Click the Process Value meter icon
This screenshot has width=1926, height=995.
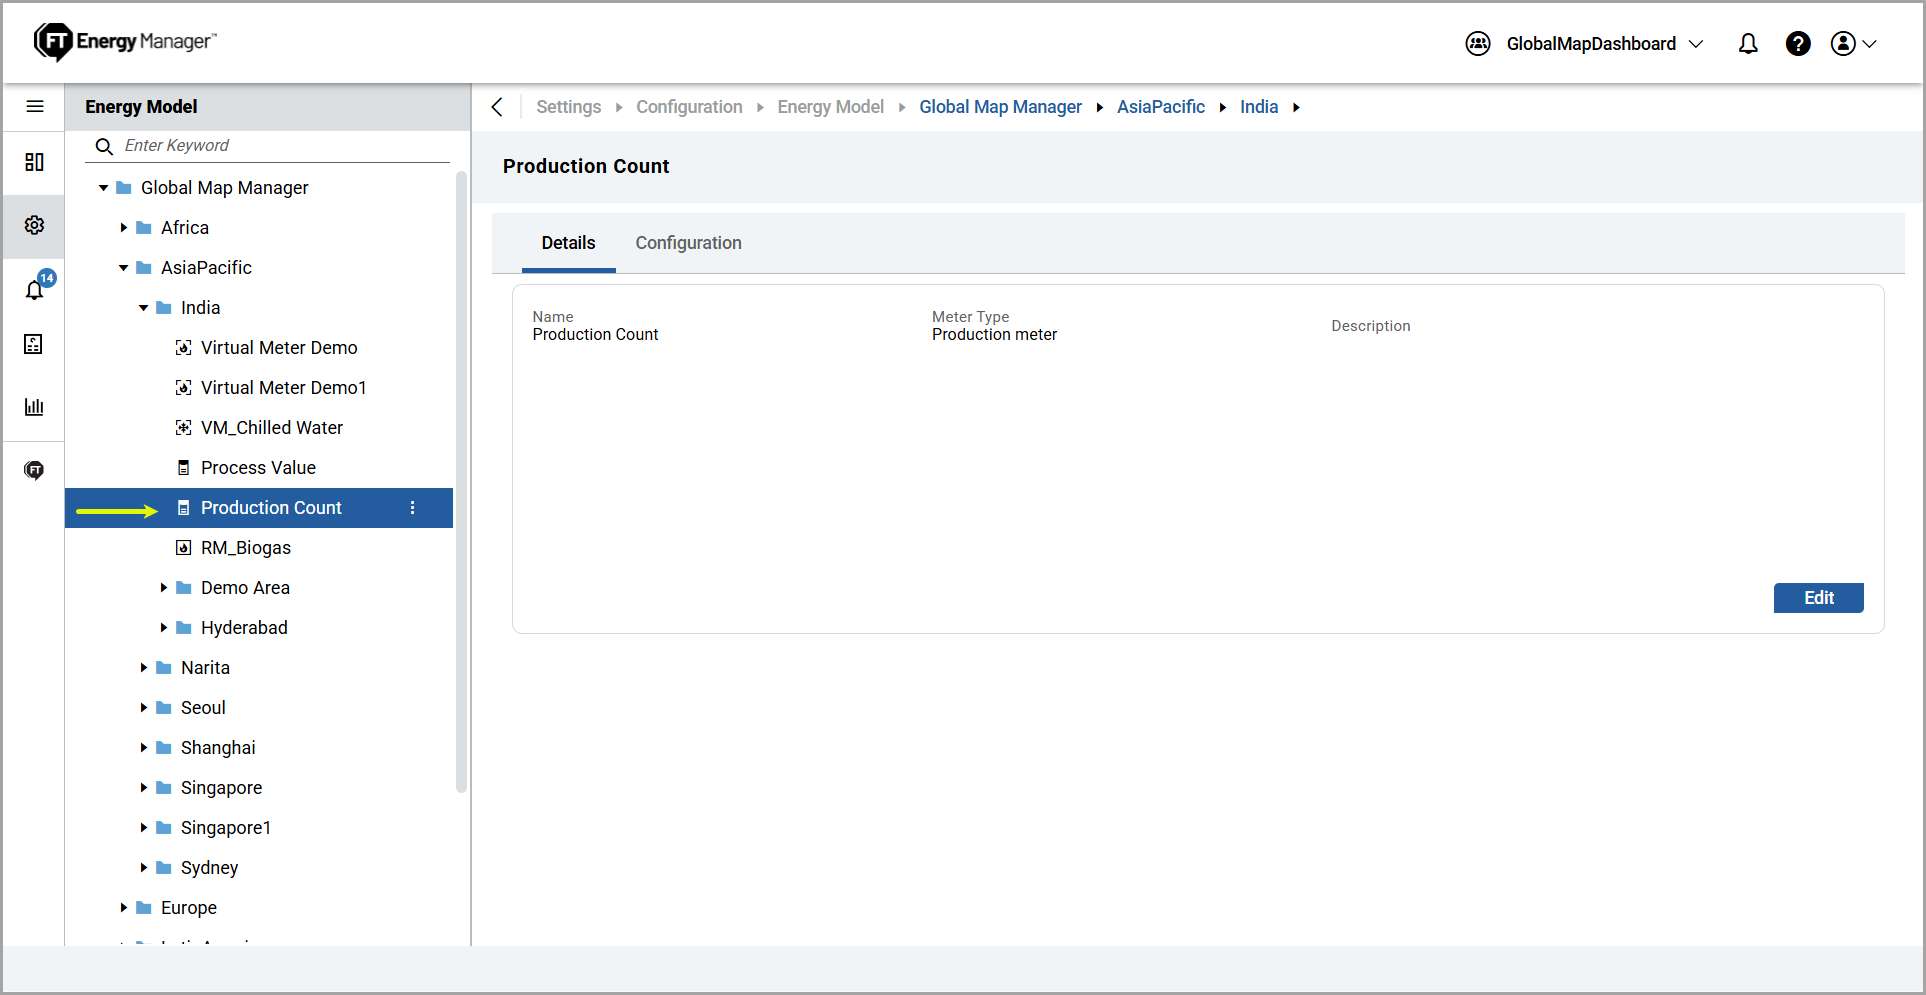pos(184,468)
